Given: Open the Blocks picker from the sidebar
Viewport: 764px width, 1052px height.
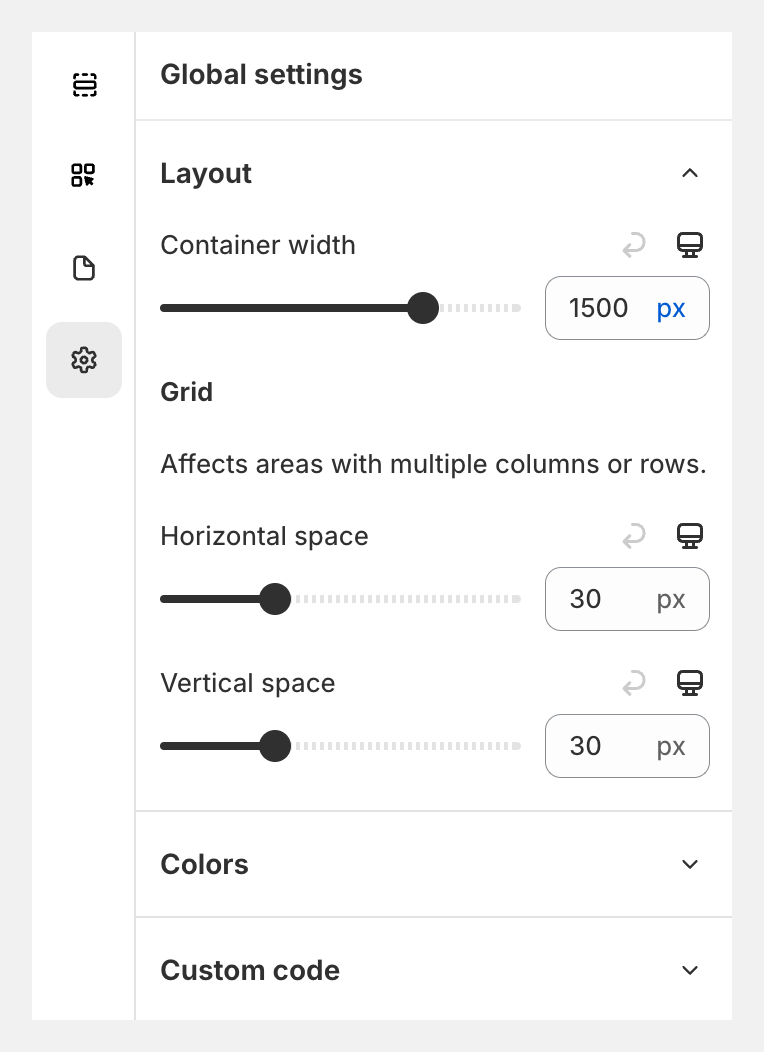Looking at the screenshot, I should coord(84,174).
